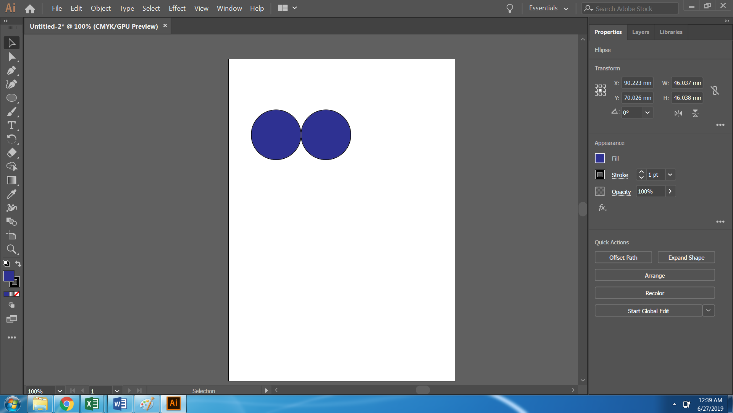Switch to the Layers tab
This screenshot has height=413, width=733.
[x=640, y=32]
